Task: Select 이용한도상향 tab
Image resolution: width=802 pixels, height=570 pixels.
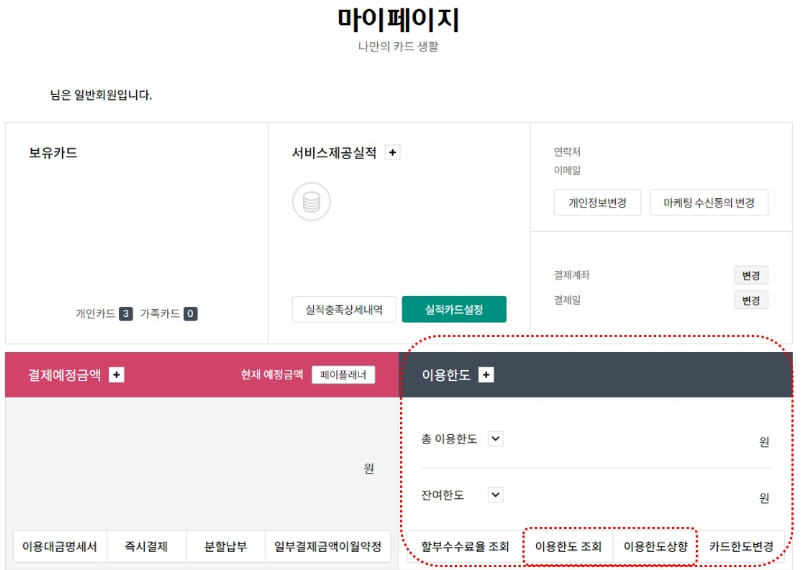Action: pyautogui.click(x=655, y=546)
